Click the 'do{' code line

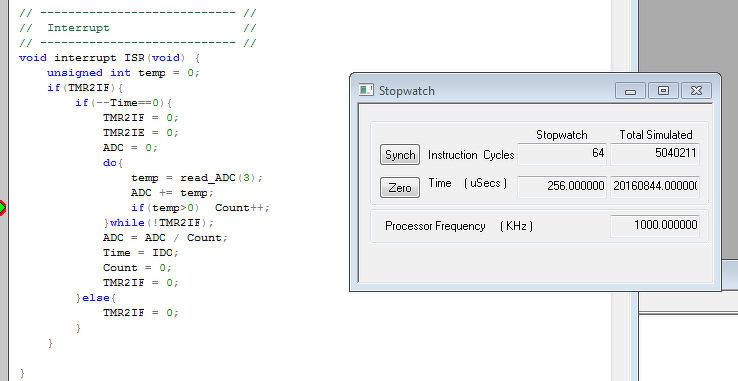point(113,163)
